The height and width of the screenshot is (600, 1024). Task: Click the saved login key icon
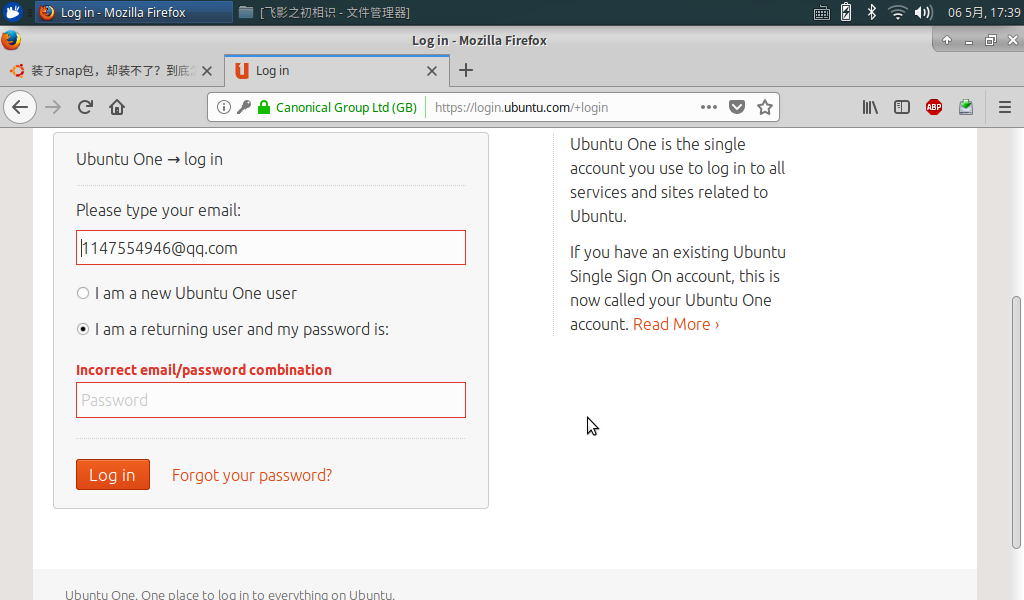[x=244, y=107]
